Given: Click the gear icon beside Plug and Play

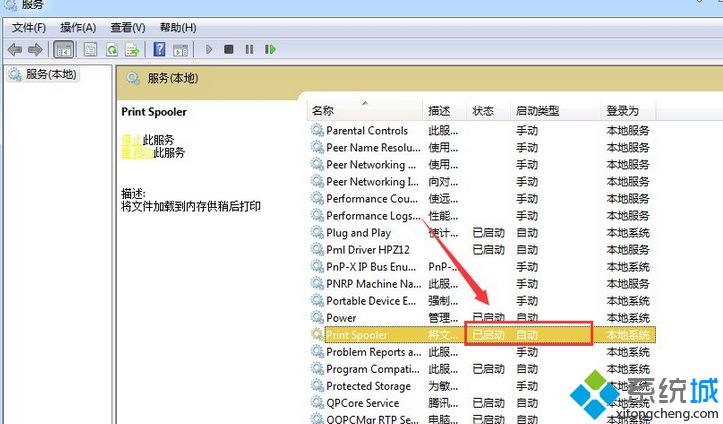Looking at the screenshot, I should tap(317, 233).
